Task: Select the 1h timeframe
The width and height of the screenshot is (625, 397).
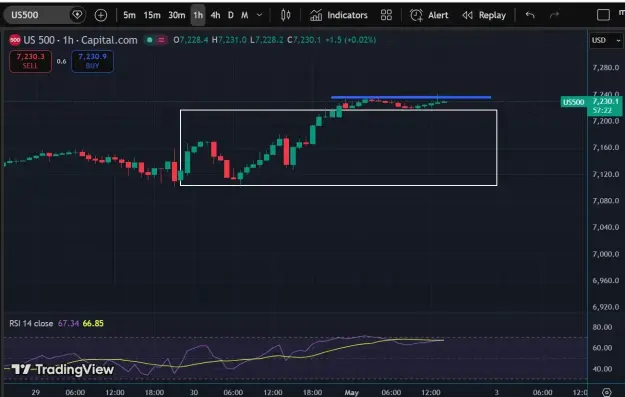Action: tap(198, 15)
